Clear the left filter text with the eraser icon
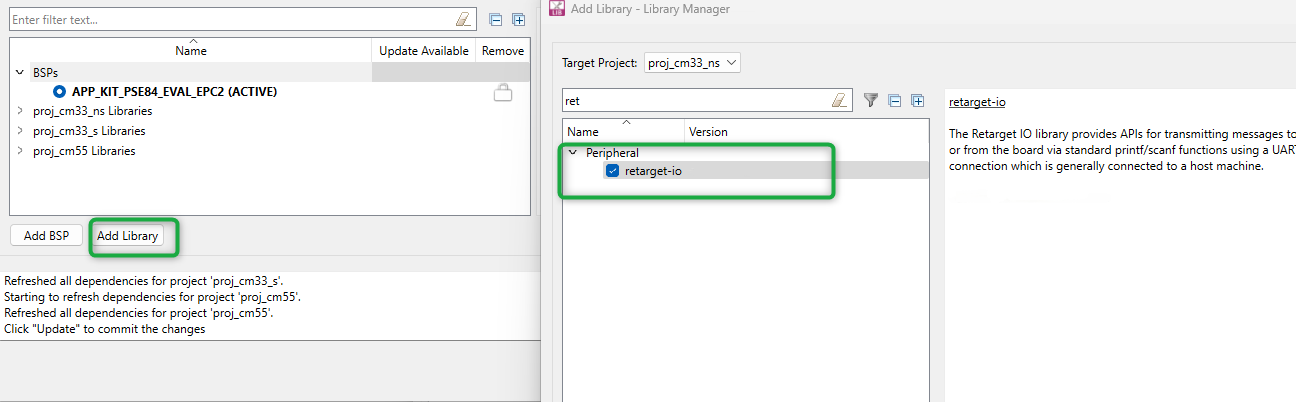 tap(462, 19)
